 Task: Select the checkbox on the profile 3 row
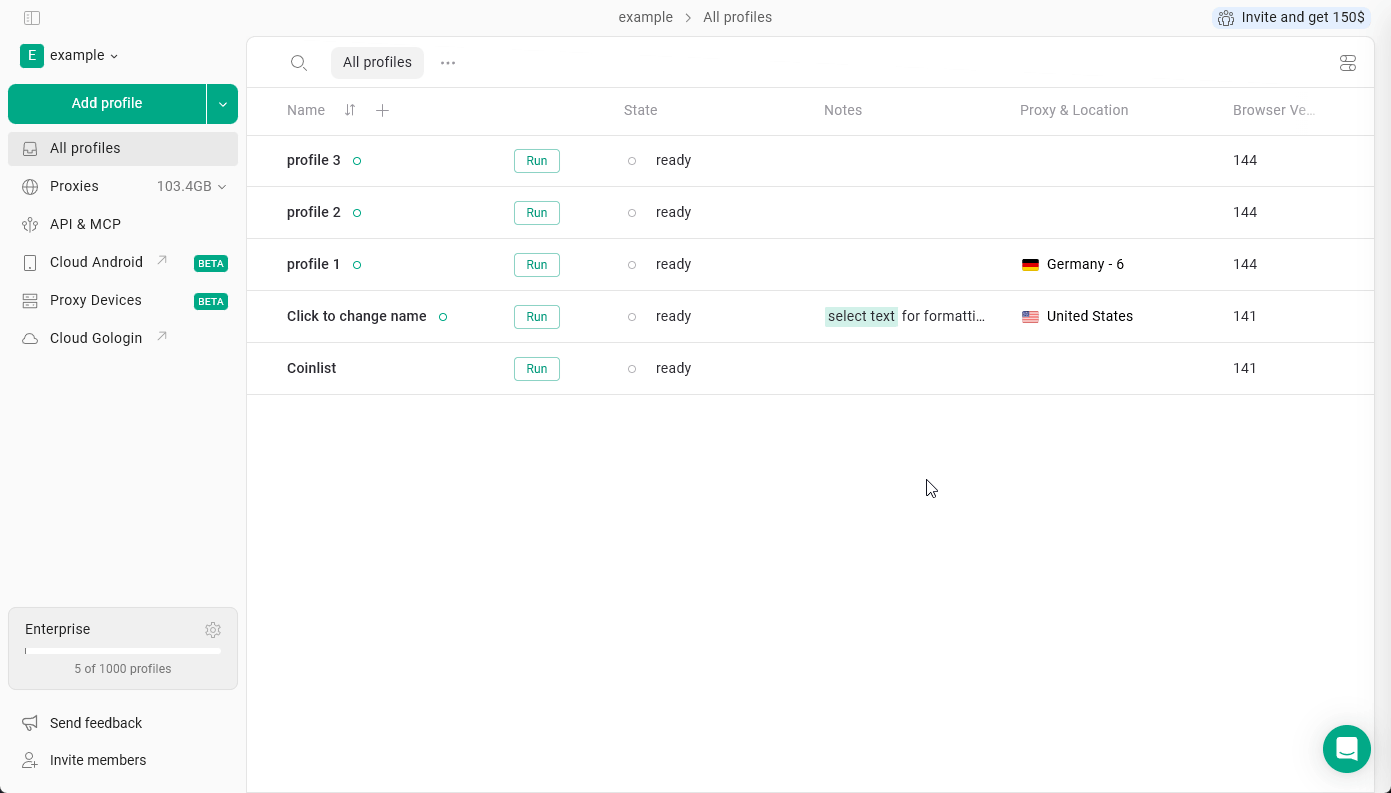[268, 160]
